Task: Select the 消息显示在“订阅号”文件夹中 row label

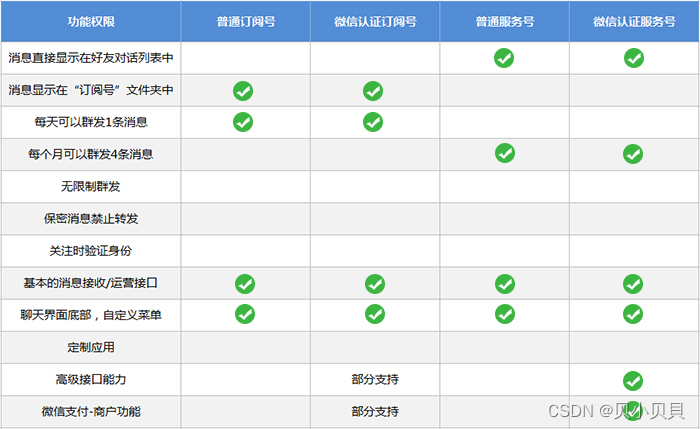Action: tap(91, 90)
